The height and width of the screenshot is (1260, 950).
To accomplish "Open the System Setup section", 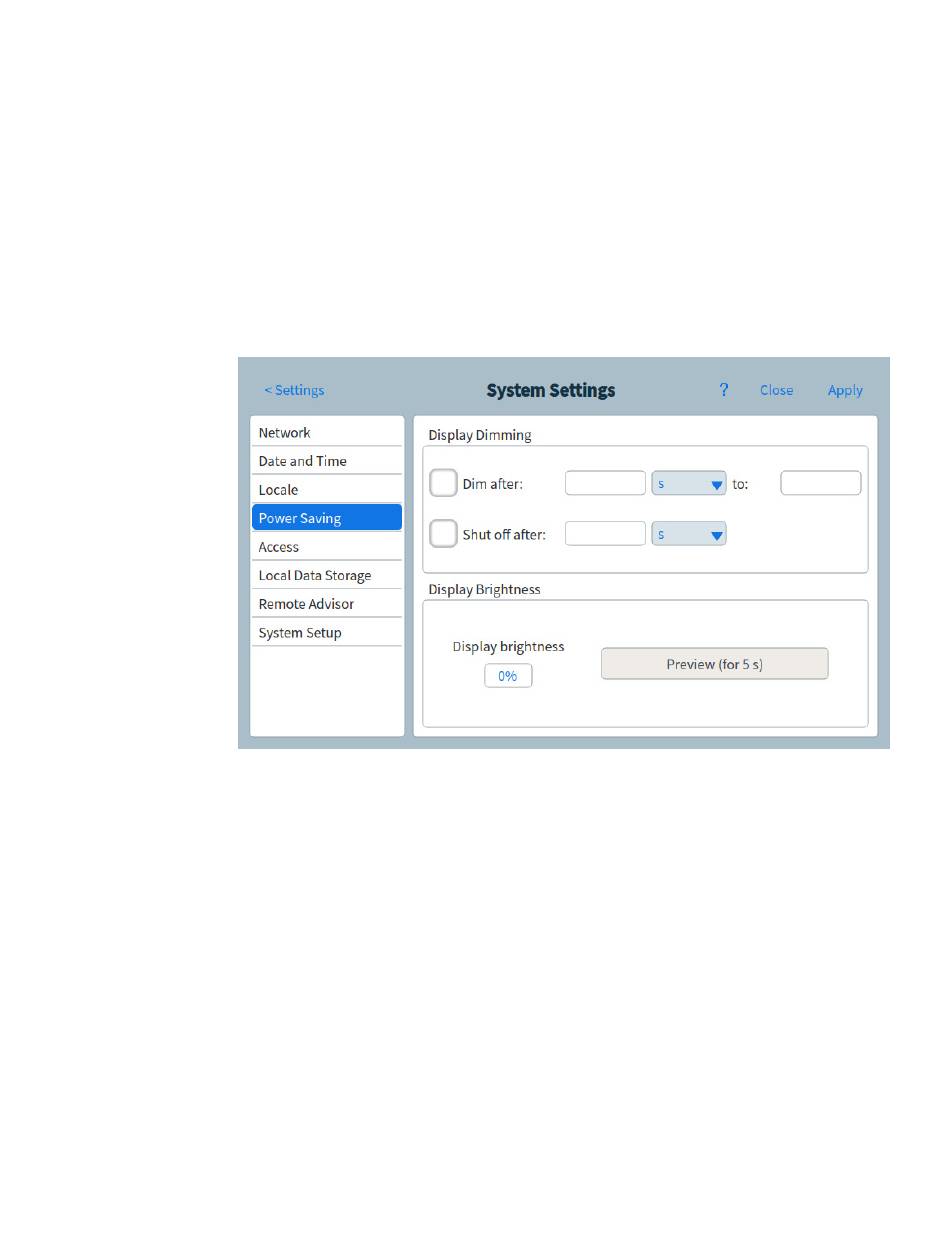I will 327,632.
